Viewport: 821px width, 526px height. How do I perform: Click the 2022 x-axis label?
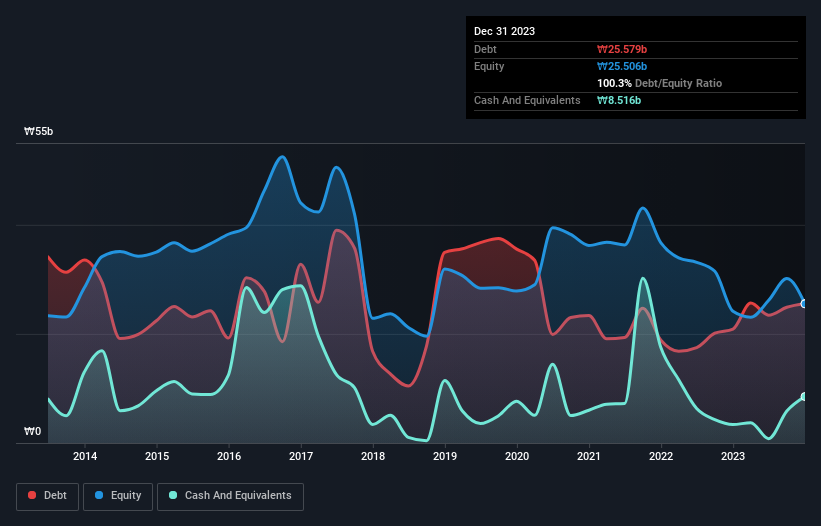tap(661, 456)
